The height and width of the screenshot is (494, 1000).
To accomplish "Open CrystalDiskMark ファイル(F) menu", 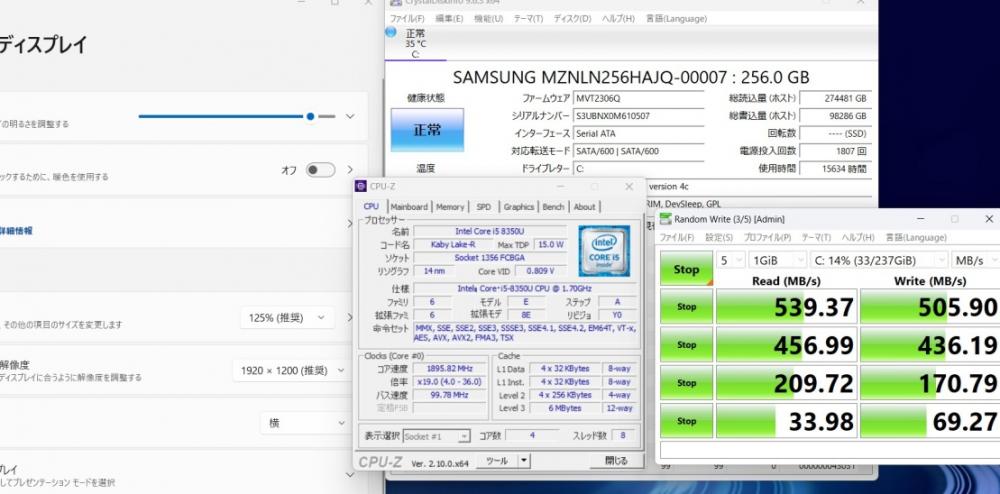I will (677, 237).
